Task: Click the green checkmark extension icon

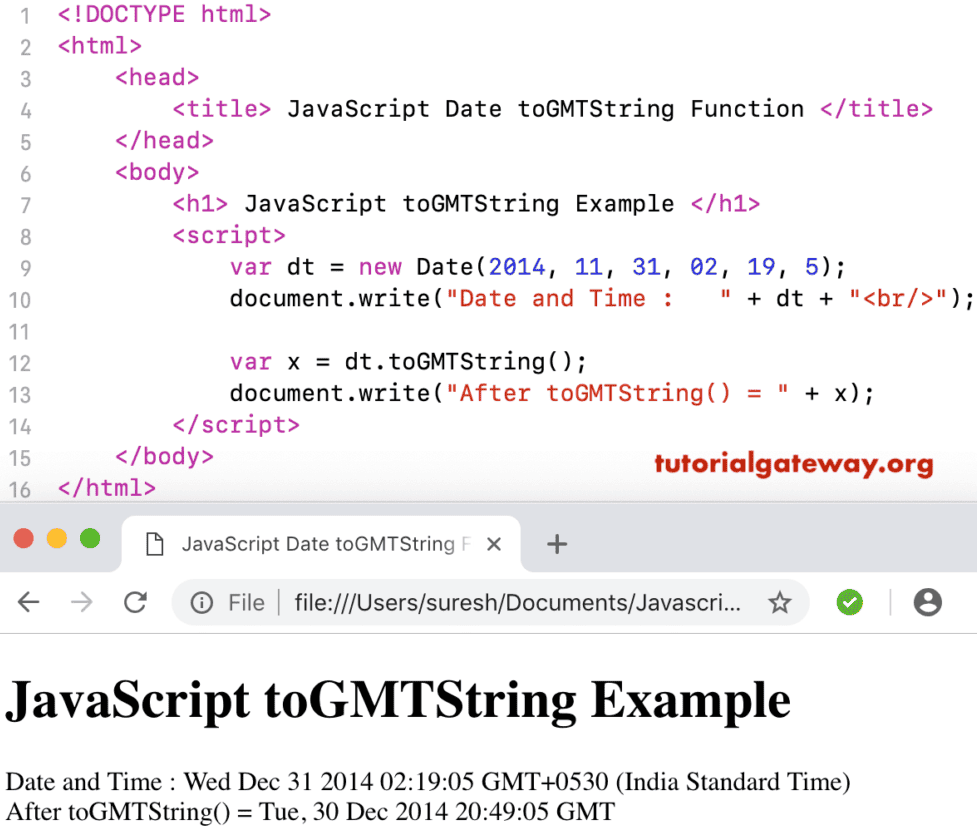Action: (x=849, y=602)
